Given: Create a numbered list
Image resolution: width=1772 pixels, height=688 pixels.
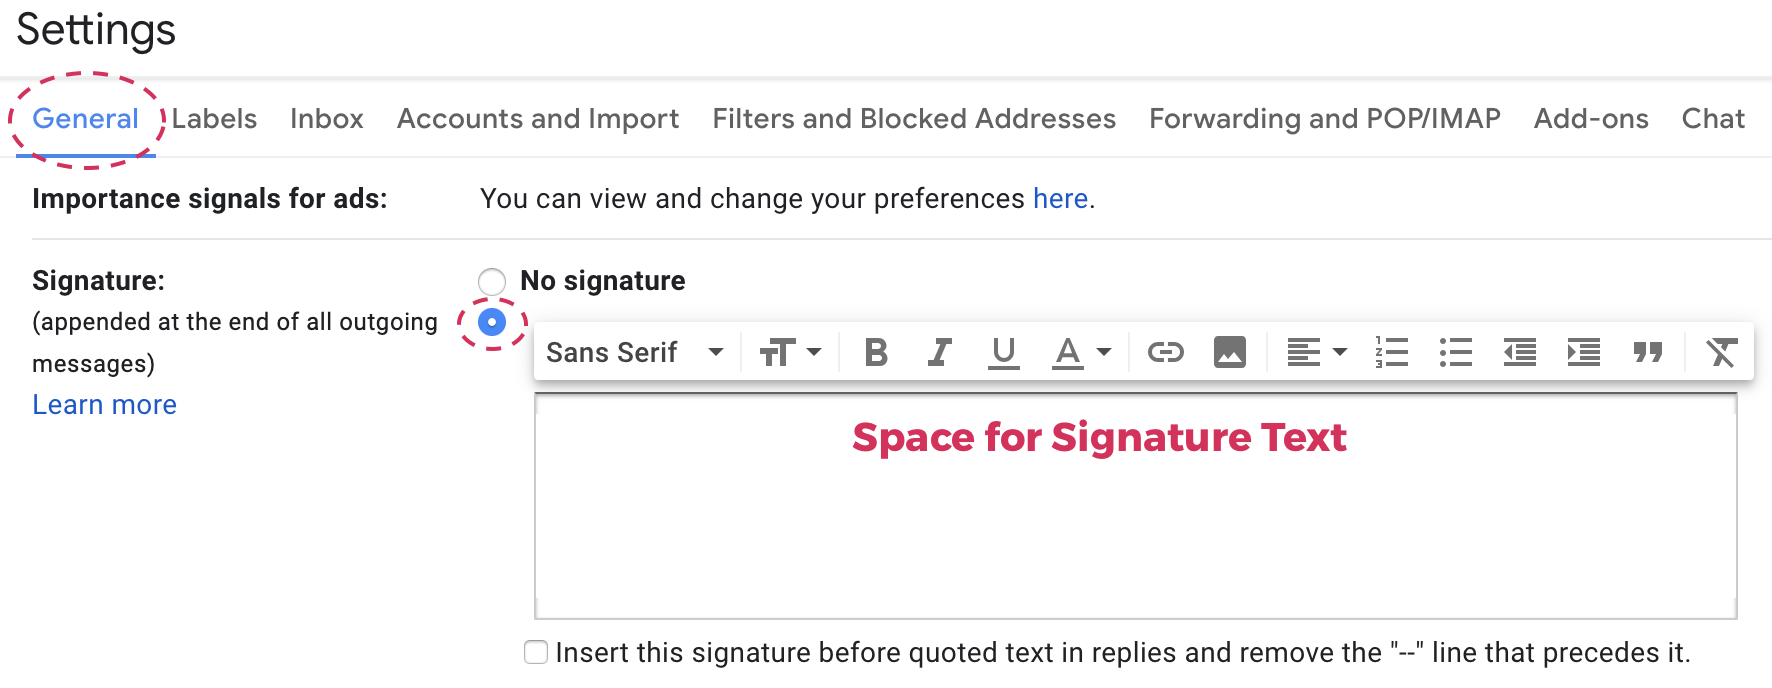Looking at the screenshot, I should [x=1391, y=352].
